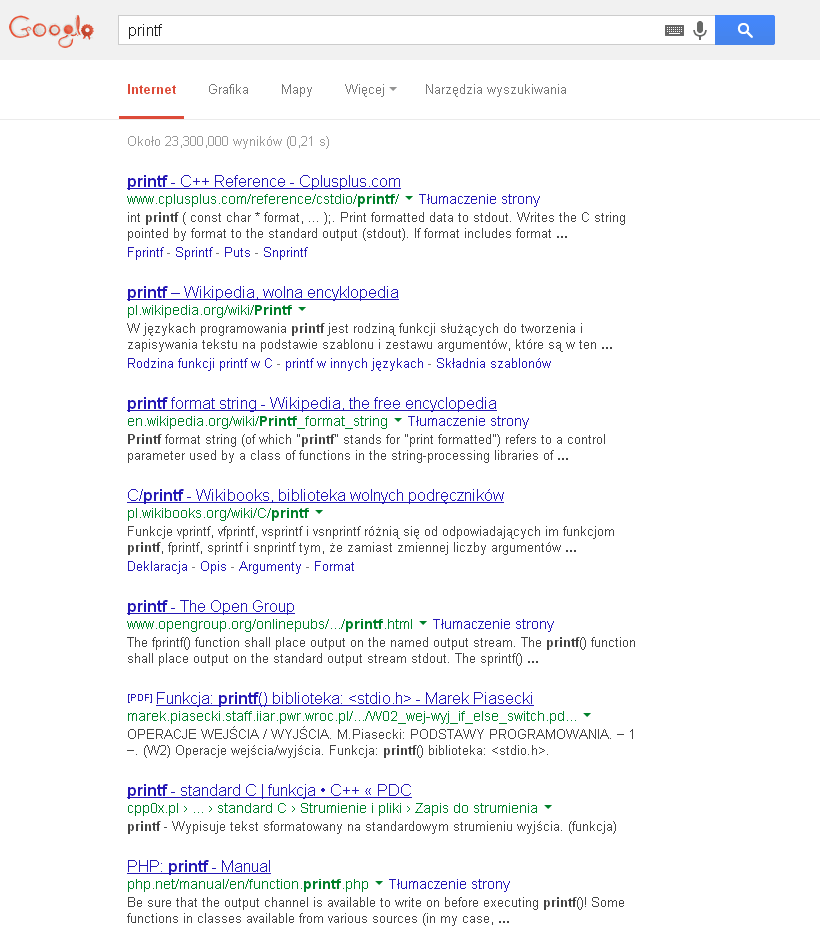The width and height of the screenshot is (820, 934).
Task: Open printf - standard C funkcja PDC result
Action: [269, 790]
